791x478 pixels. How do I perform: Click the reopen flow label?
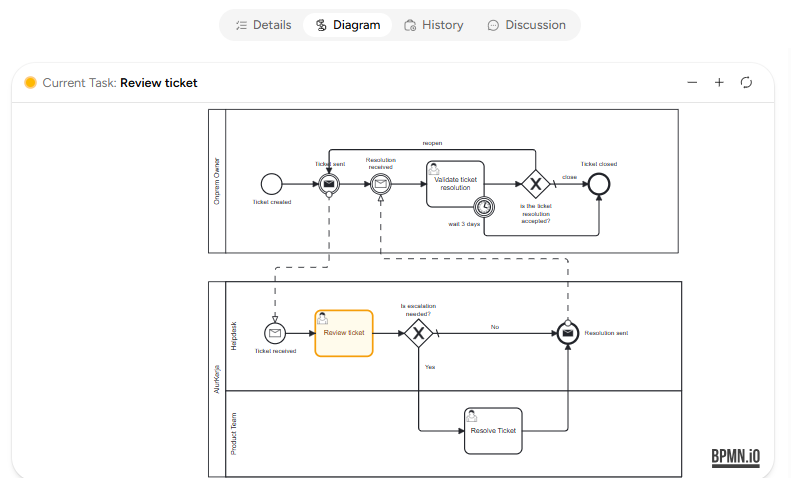[432, 143]
